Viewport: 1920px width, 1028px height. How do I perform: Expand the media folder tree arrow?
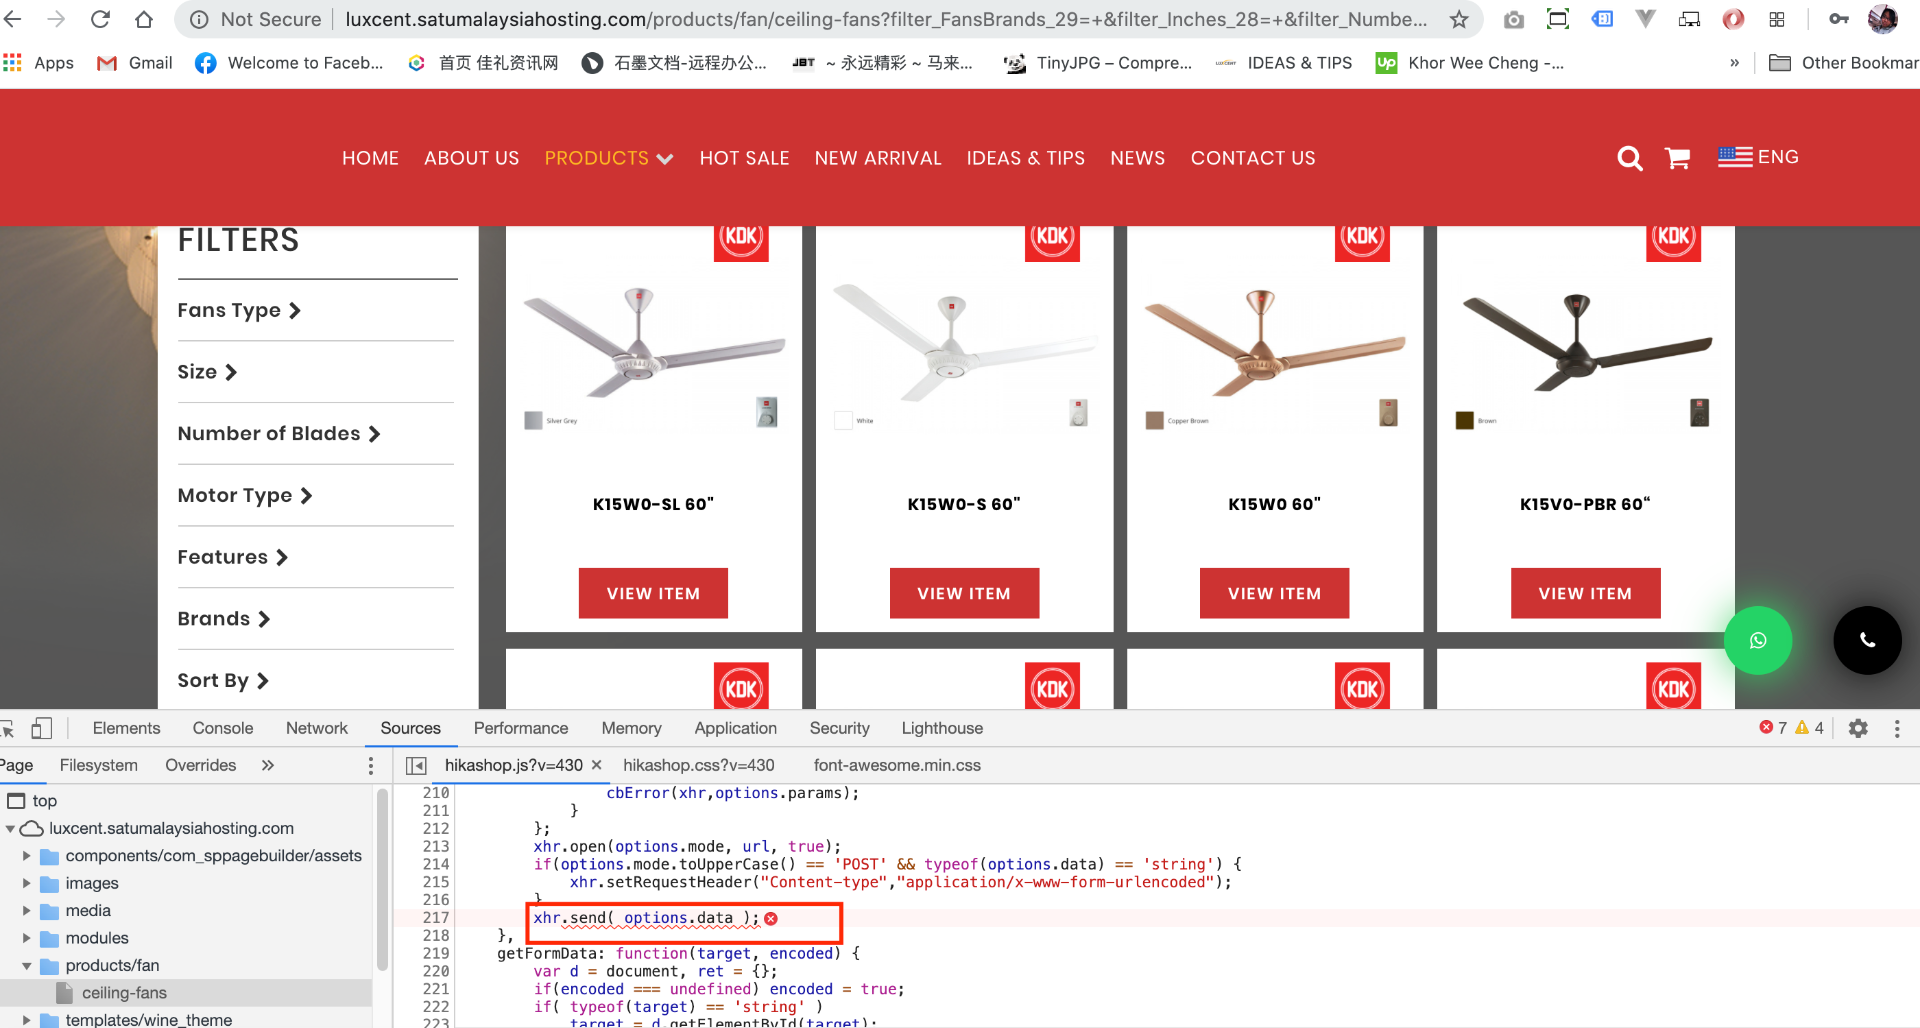(26, 911)
